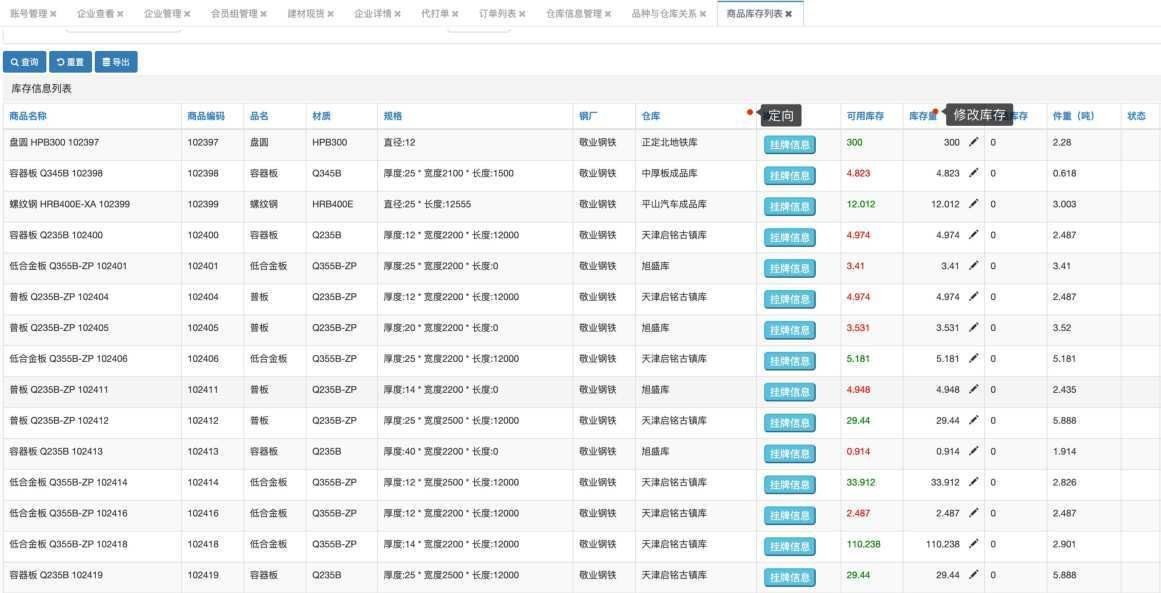This screenshot has height=593, width=1161.
Task: Switch to the 仓库信息管理 tab
Action: 574,14
